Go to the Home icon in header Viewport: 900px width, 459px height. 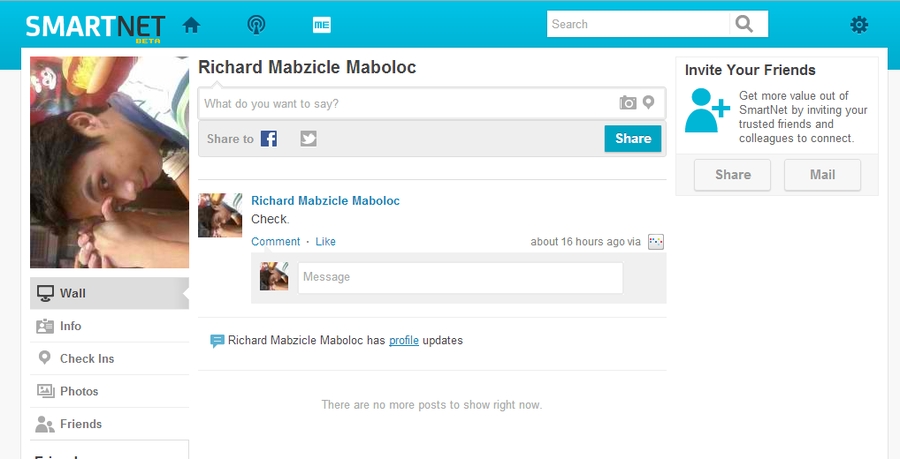(191, 25)
